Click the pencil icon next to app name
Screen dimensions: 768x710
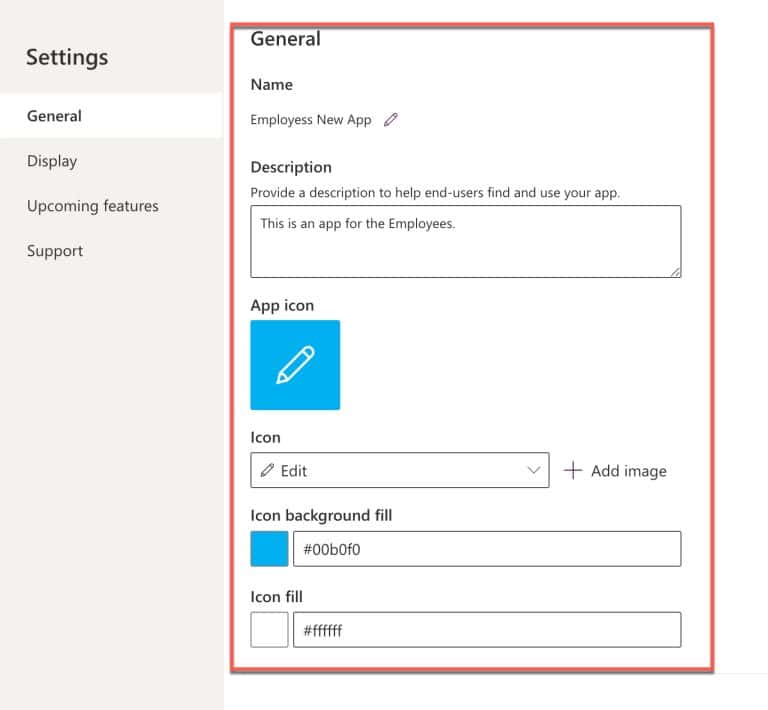[390, 119]
